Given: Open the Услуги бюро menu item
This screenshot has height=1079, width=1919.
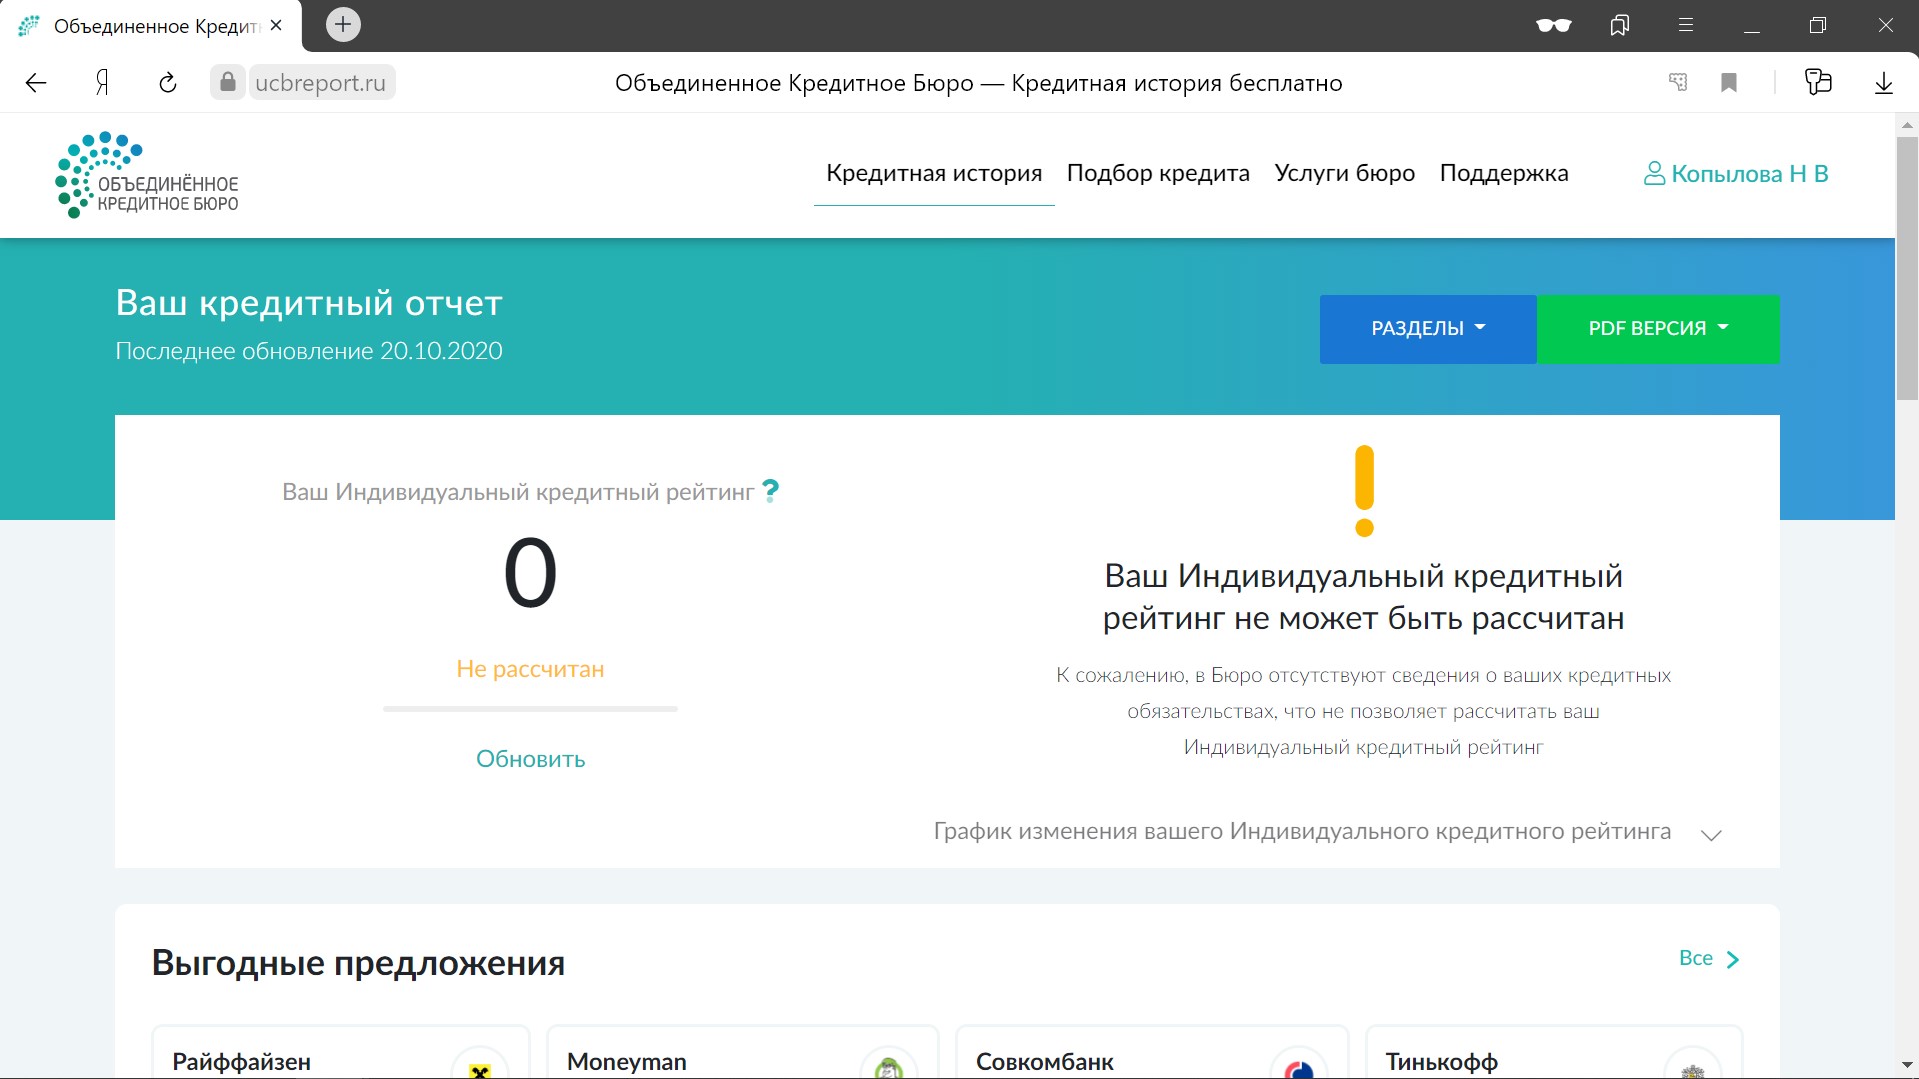Looking at the screenshot, I should tap(1344, 173).
